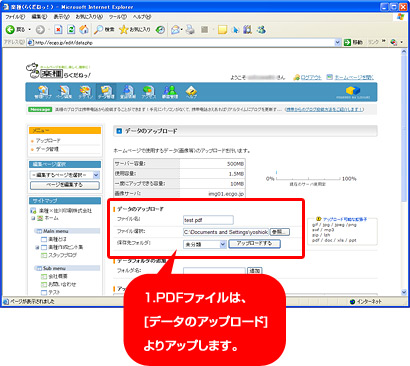Viewport: 410px width, 366px height.
Task: Click the ログアウト link
Action: [311, 77]
